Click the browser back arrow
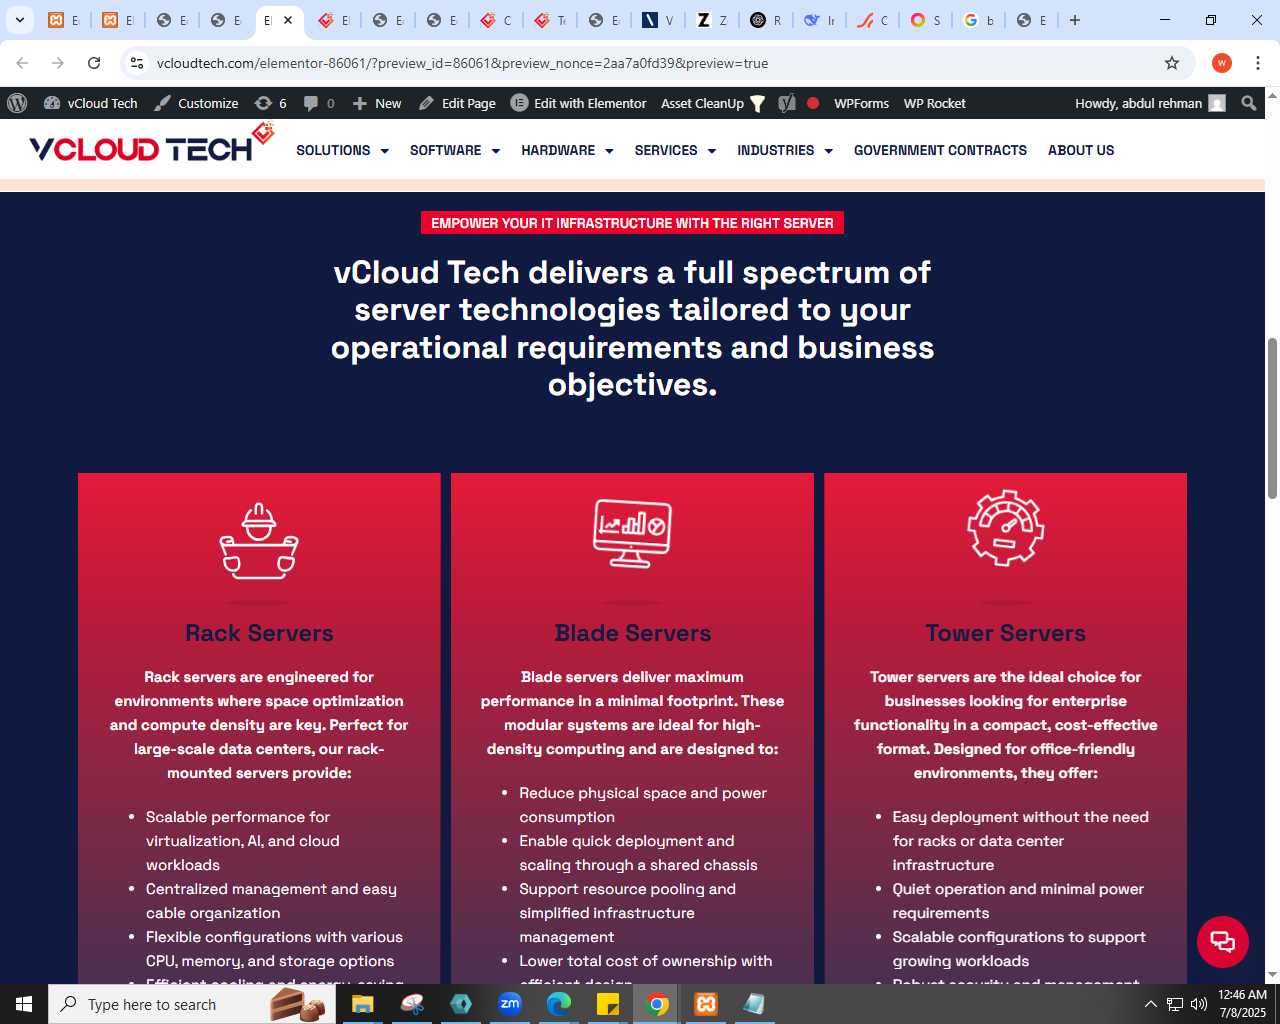 (x=22, y=63)
